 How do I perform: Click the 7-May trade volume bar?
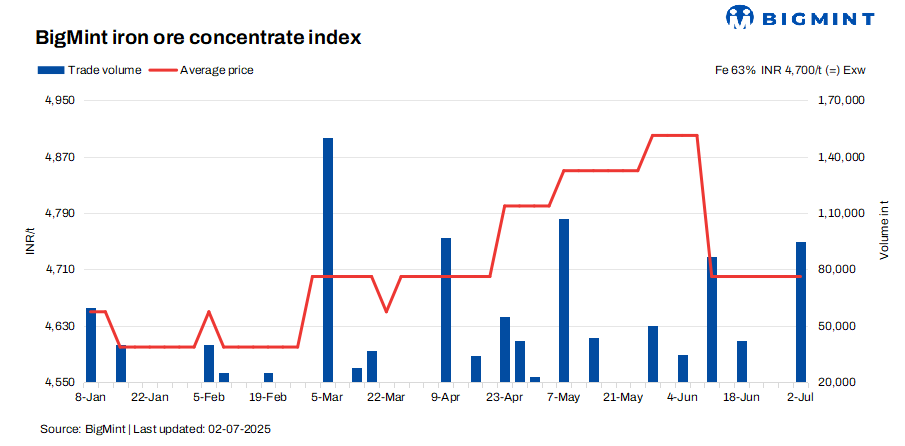(x=564, y=300)
